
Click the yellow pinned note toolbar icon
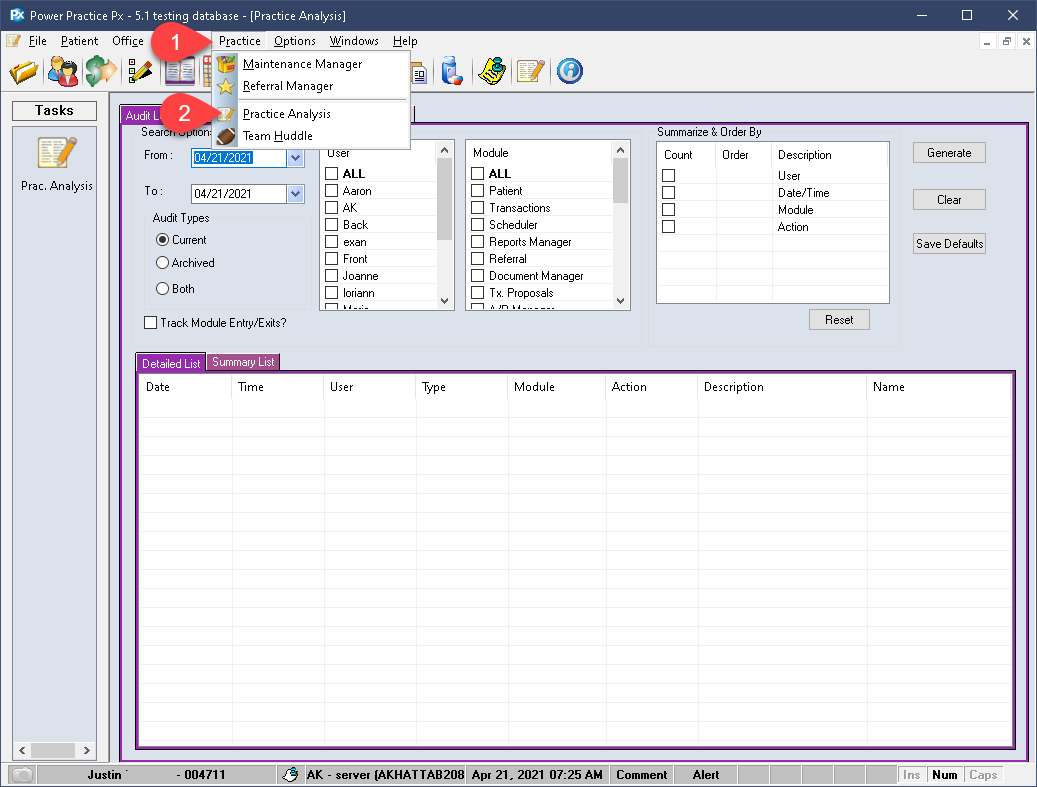tap(492, 71)
